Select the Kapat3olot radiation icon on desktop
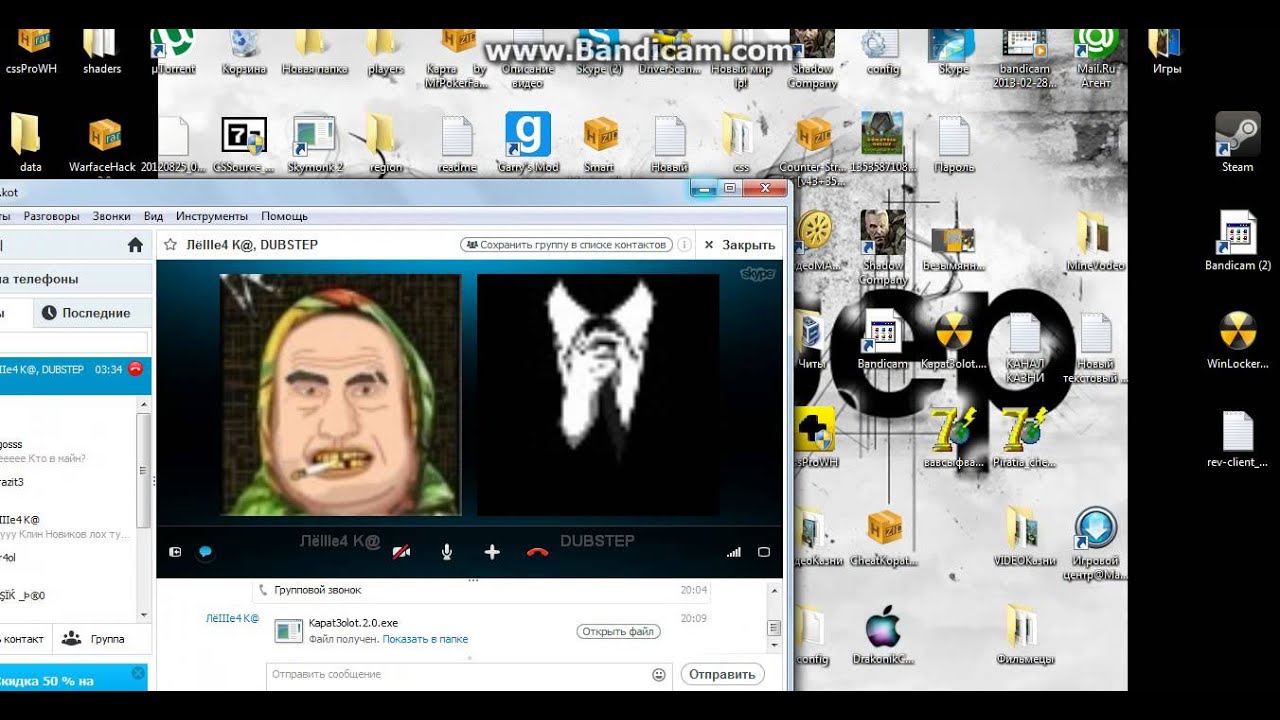This screenshot has width=1280, height=720. pos(953,342)
